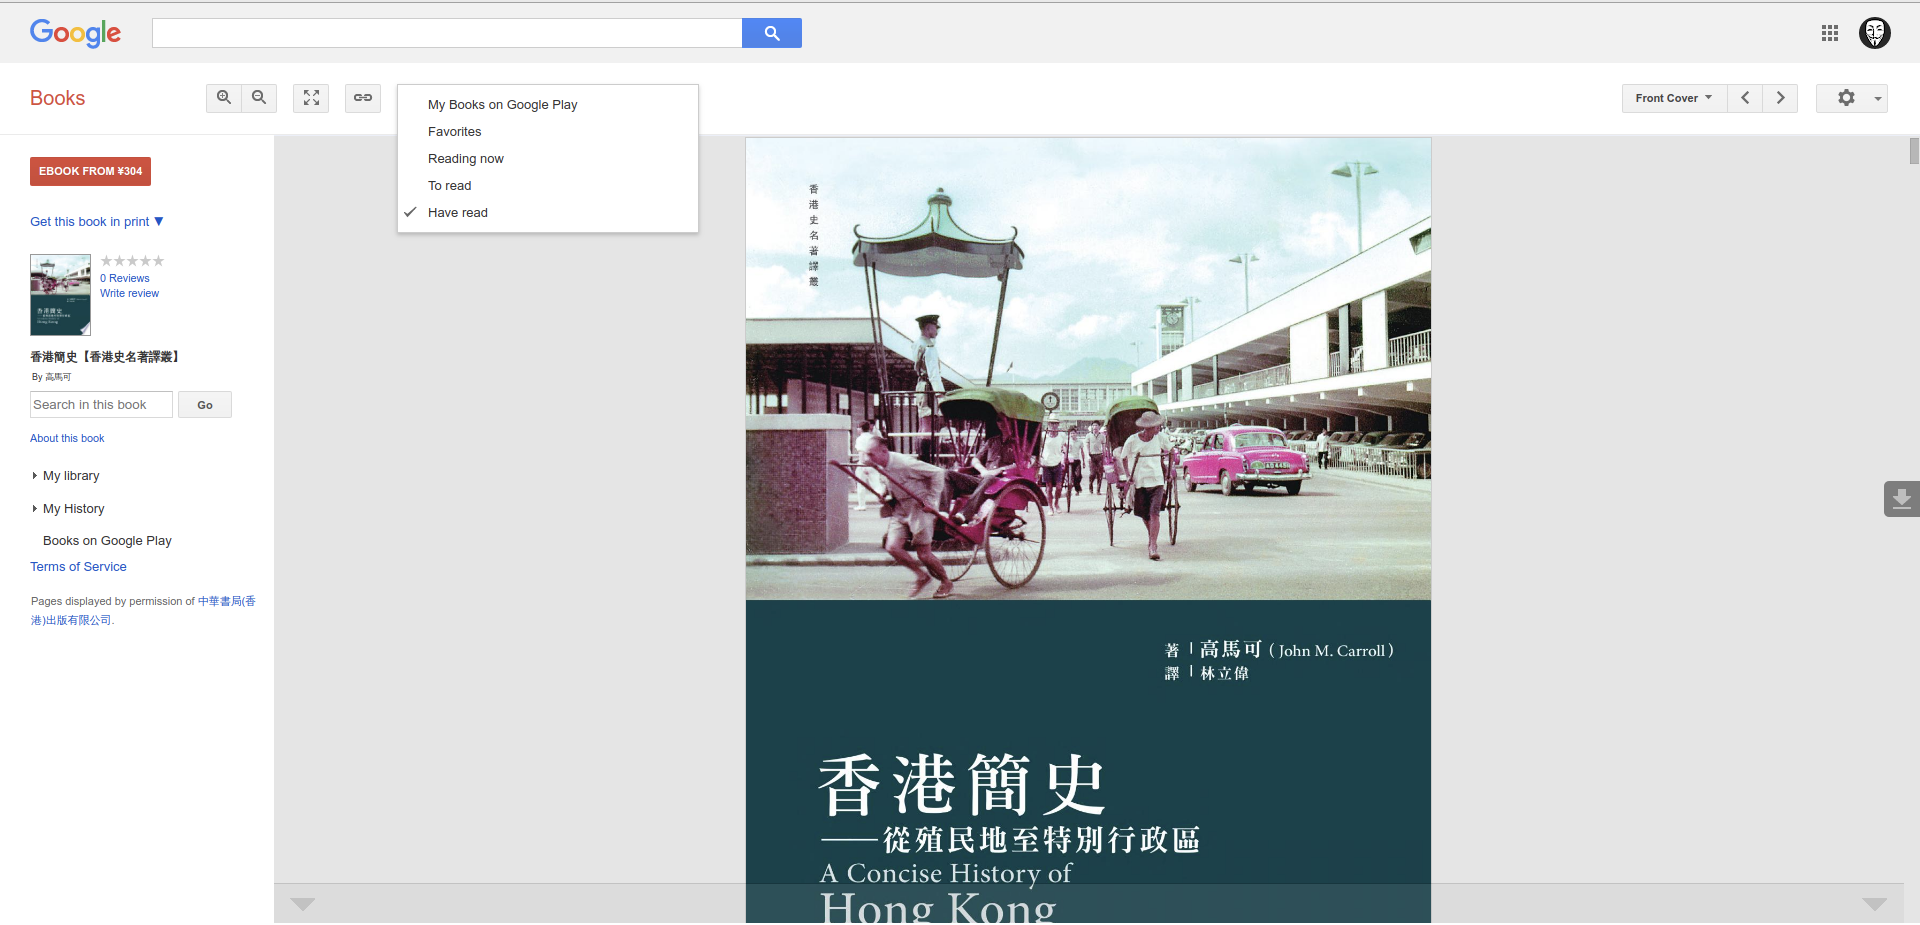
Task: Go to next page arrow
Action: [1780, 98]
